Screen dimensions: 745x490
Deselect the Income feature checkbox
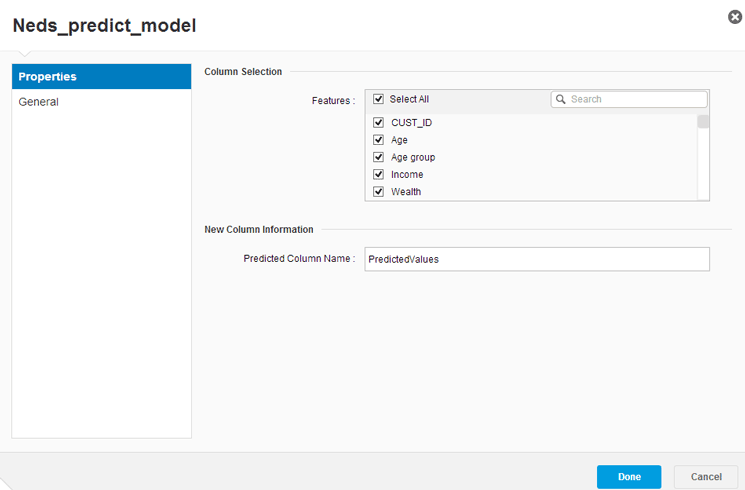378,174
